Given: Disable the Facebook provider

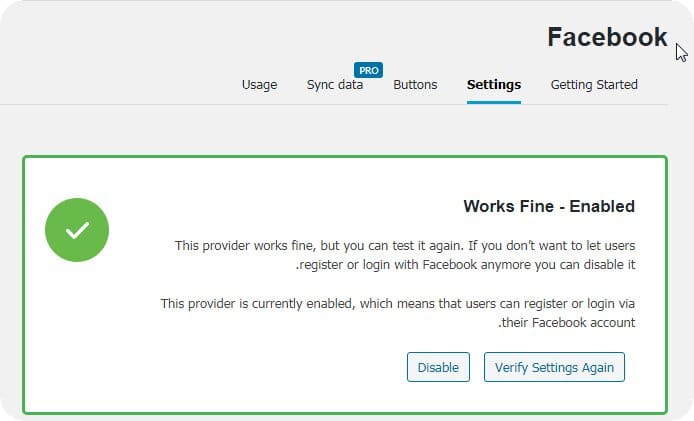Looking at the screenshot, I should [438, 367].
